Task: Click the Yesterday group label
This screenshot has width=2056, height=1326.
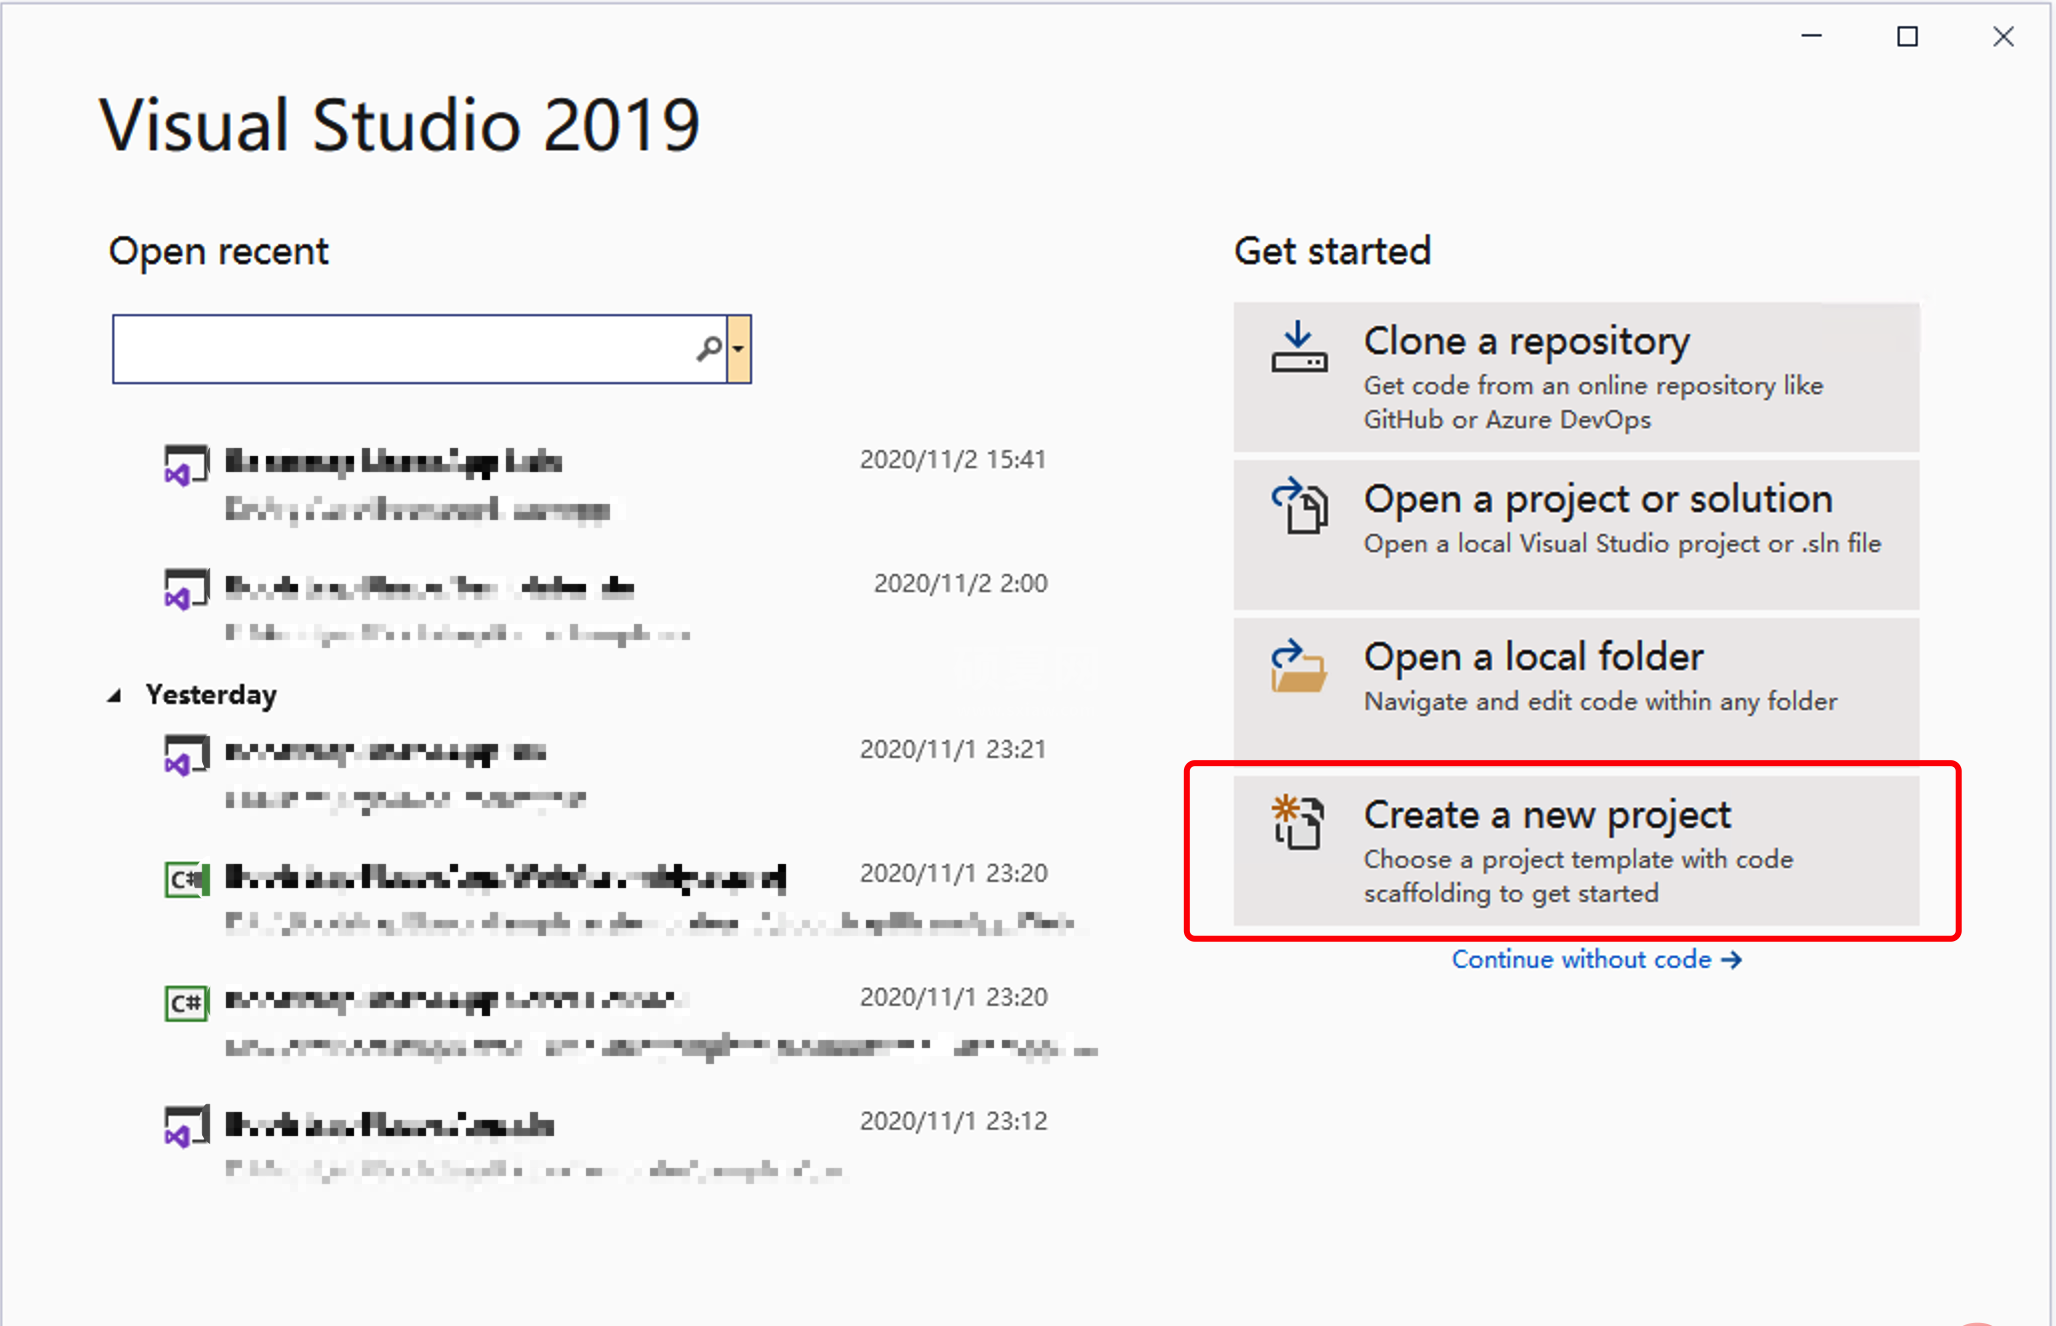Action: click(211, 695)
